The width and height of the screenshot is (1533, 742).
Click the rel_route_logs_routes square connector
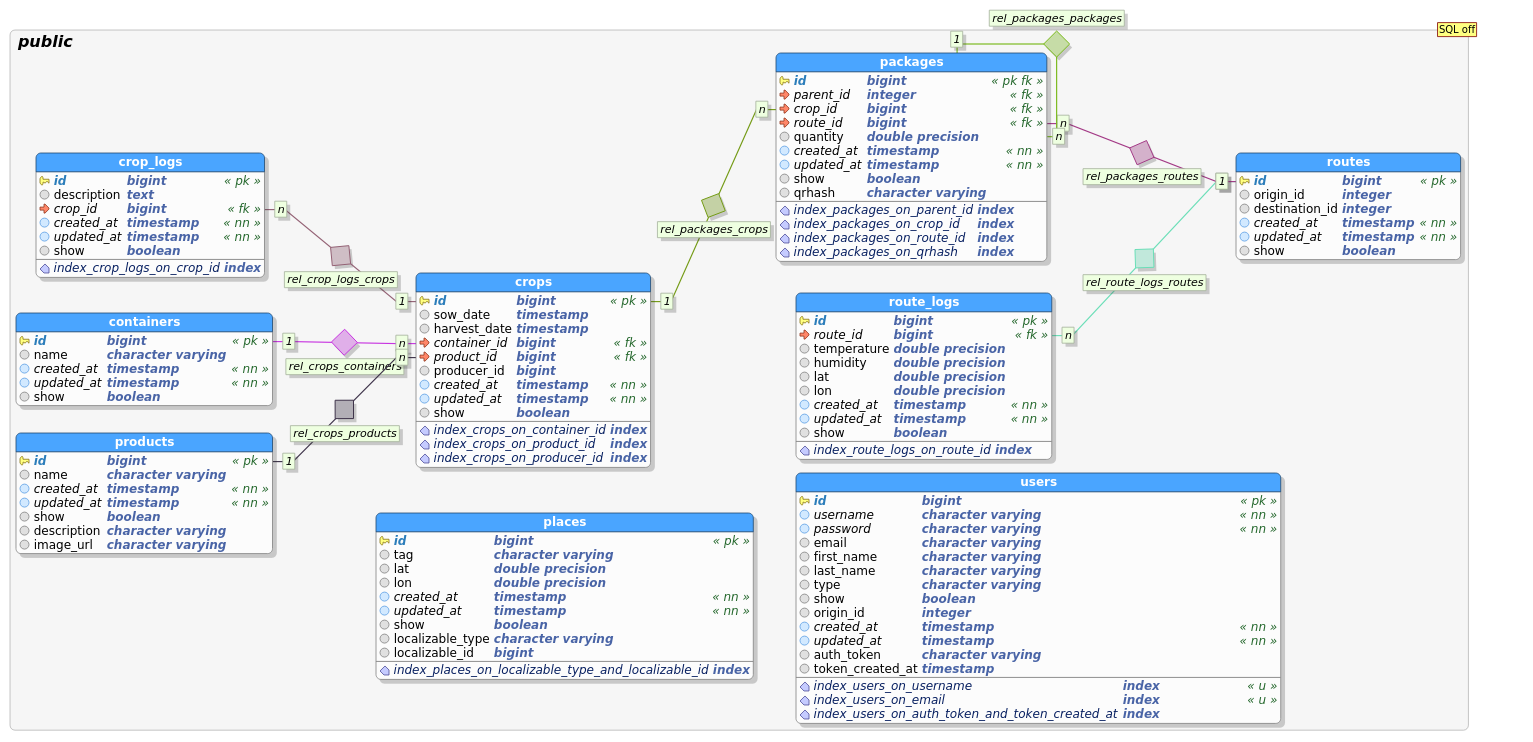(x=1144, y=259)
